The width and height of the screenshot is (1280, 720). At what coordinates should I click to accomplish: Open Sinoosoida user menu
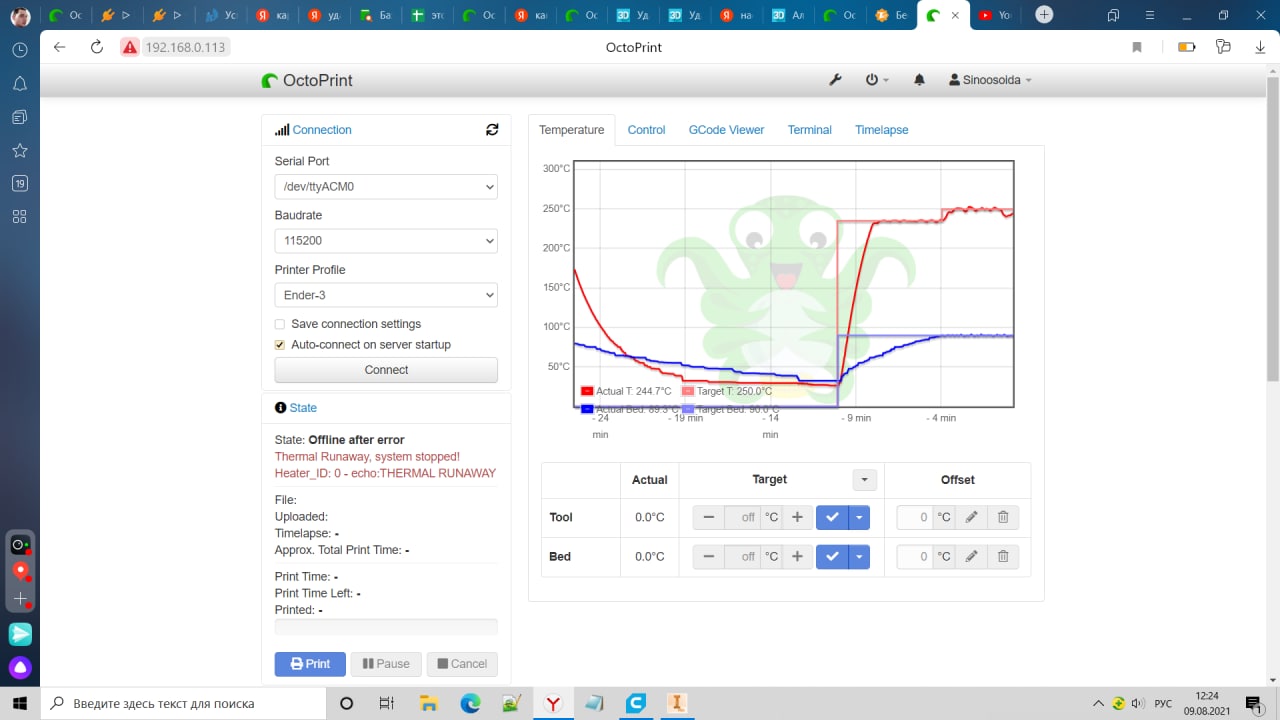coord(990,80)
